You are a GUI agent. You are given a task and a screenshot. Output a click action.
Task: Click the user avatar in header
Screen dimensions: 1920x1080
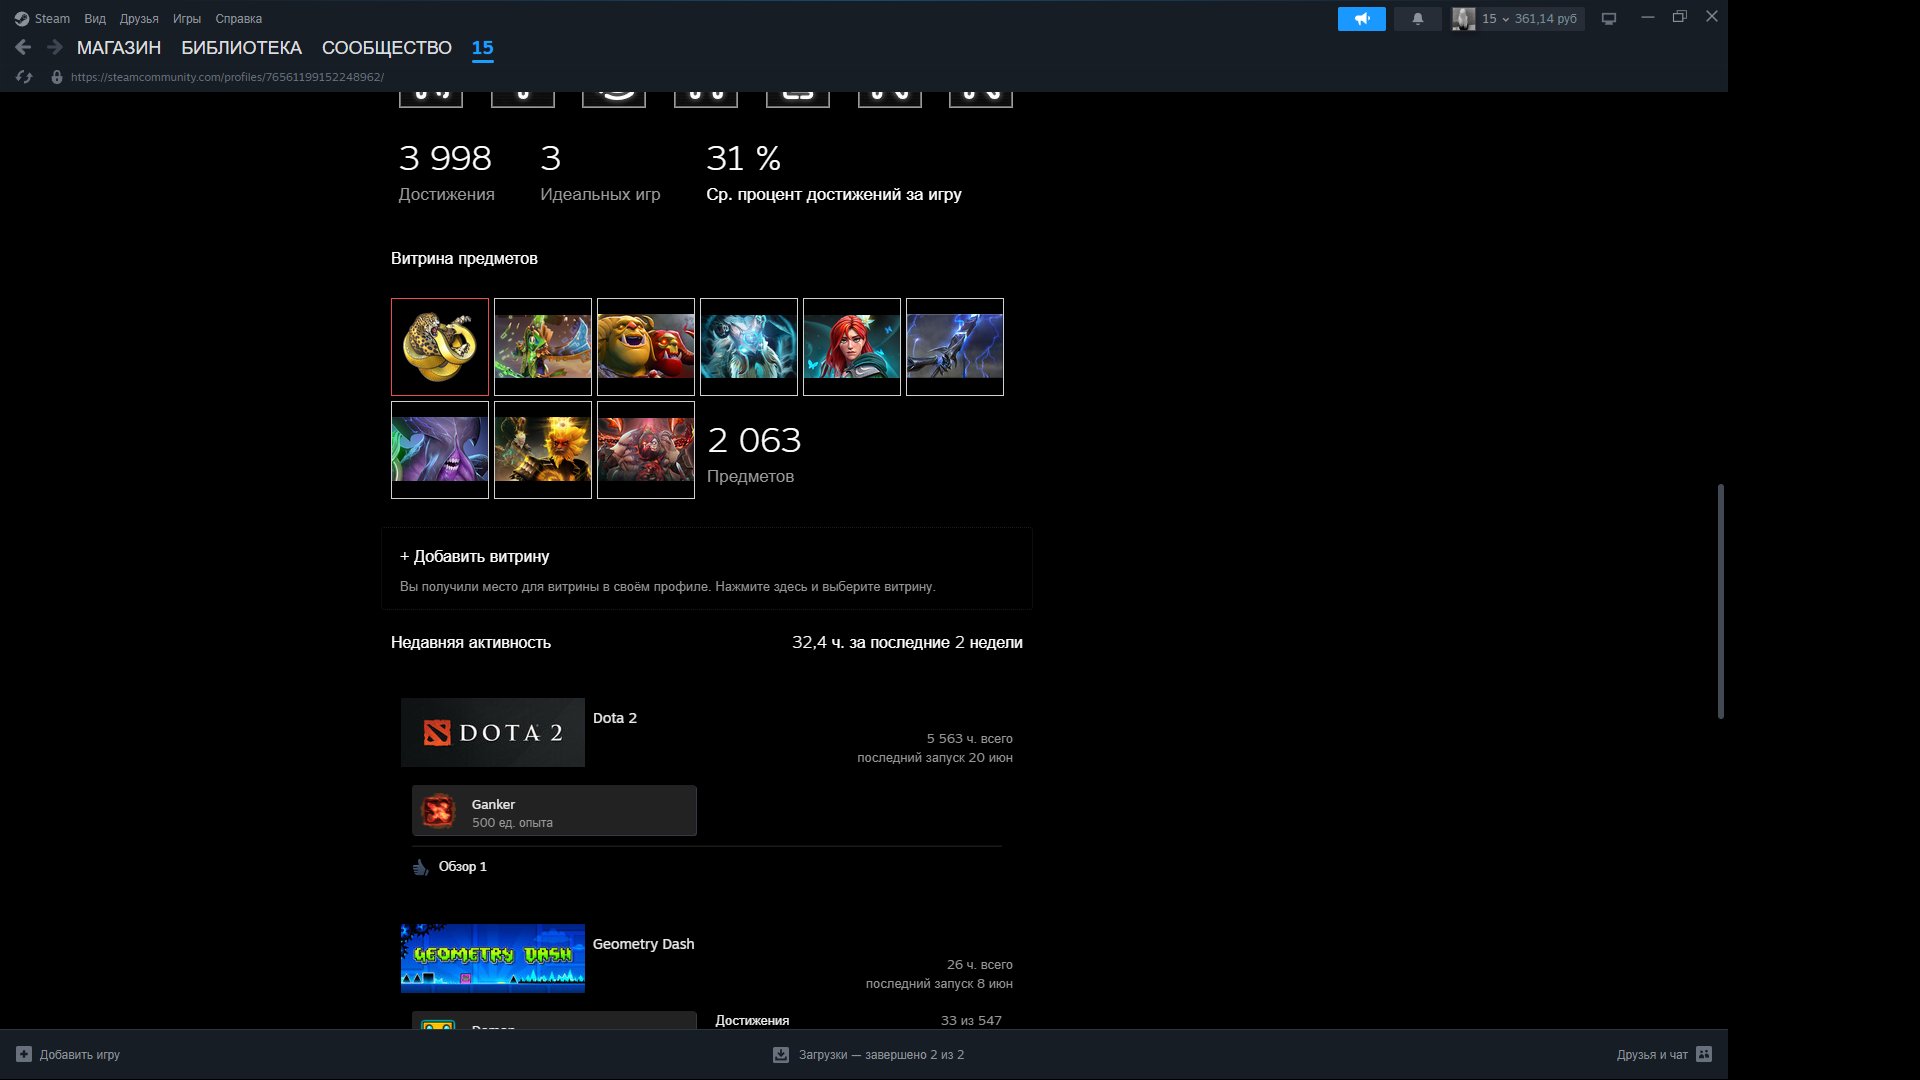point(1463,19)
